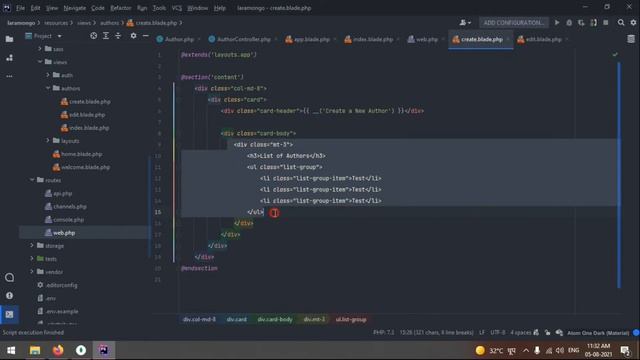Viewport: 640px width, 360px height.
Task: Open the File menu
Action: point(20,8)
